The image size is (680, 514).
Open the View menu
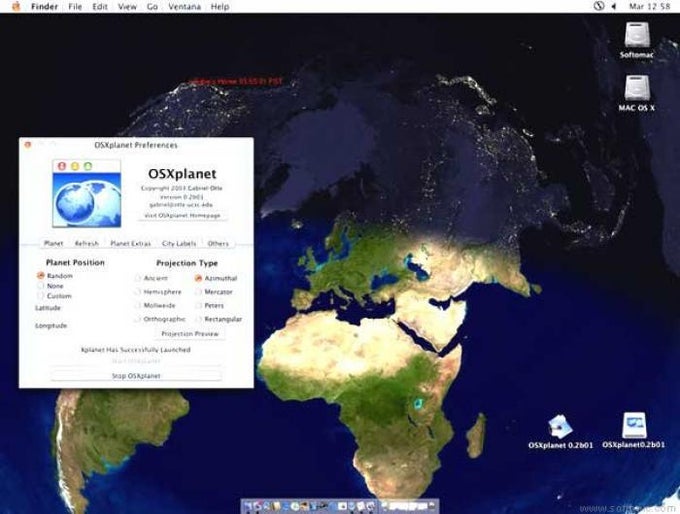(127, 7)
